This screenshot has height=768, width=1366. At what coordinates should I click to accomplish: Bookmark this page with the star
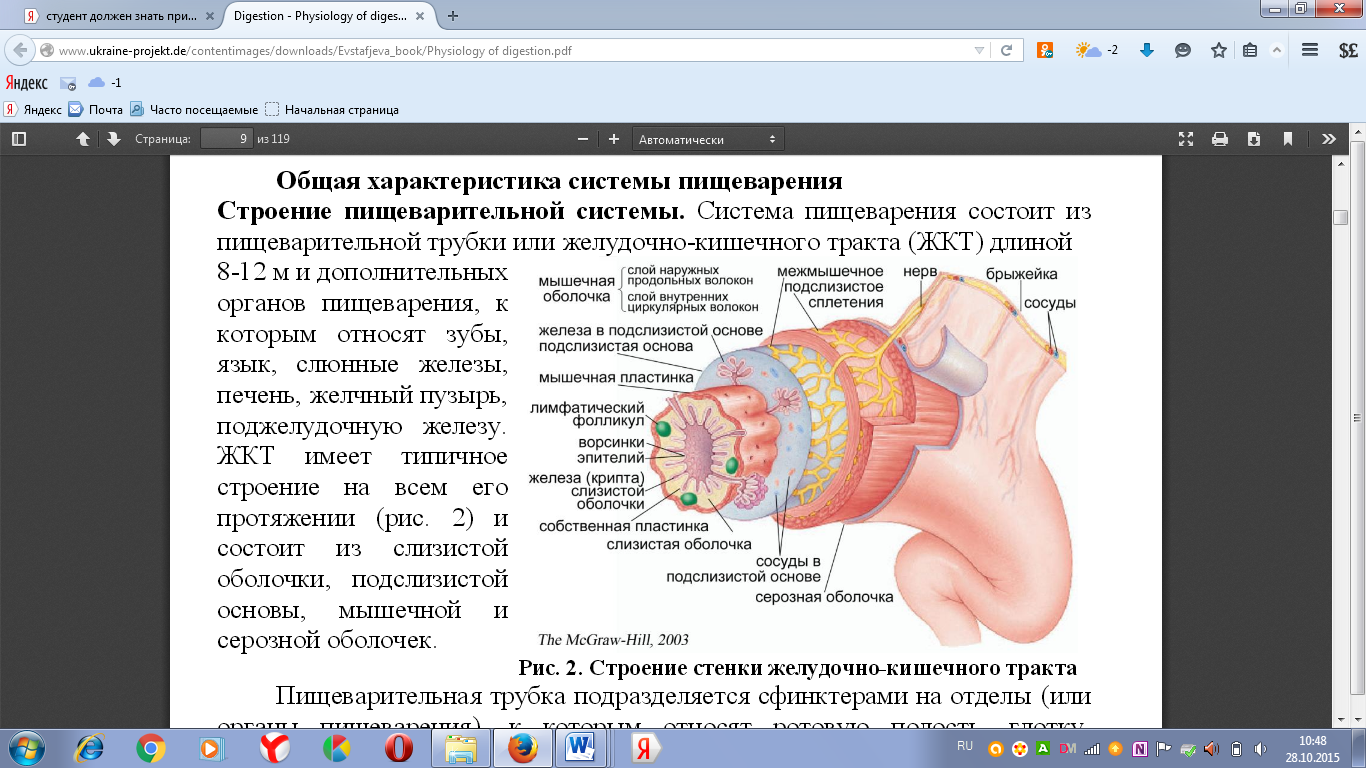[x=1218, y=50]
